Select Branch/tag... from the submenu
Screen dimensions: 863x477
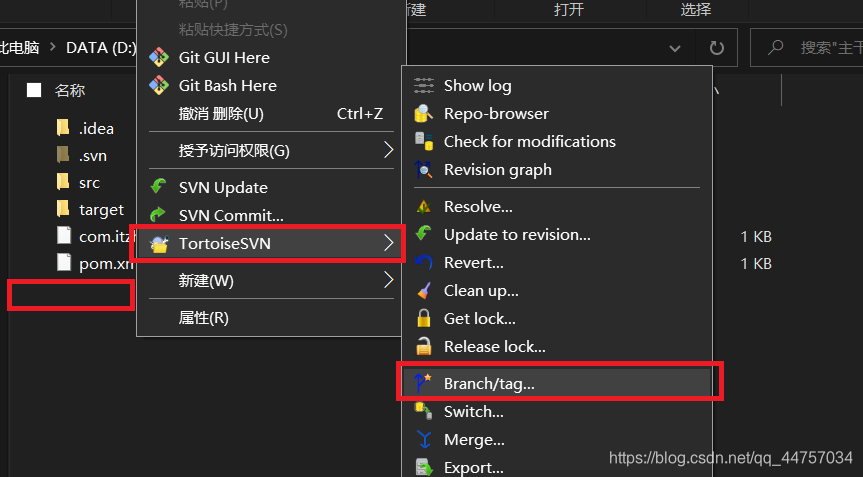click(489, 383)
